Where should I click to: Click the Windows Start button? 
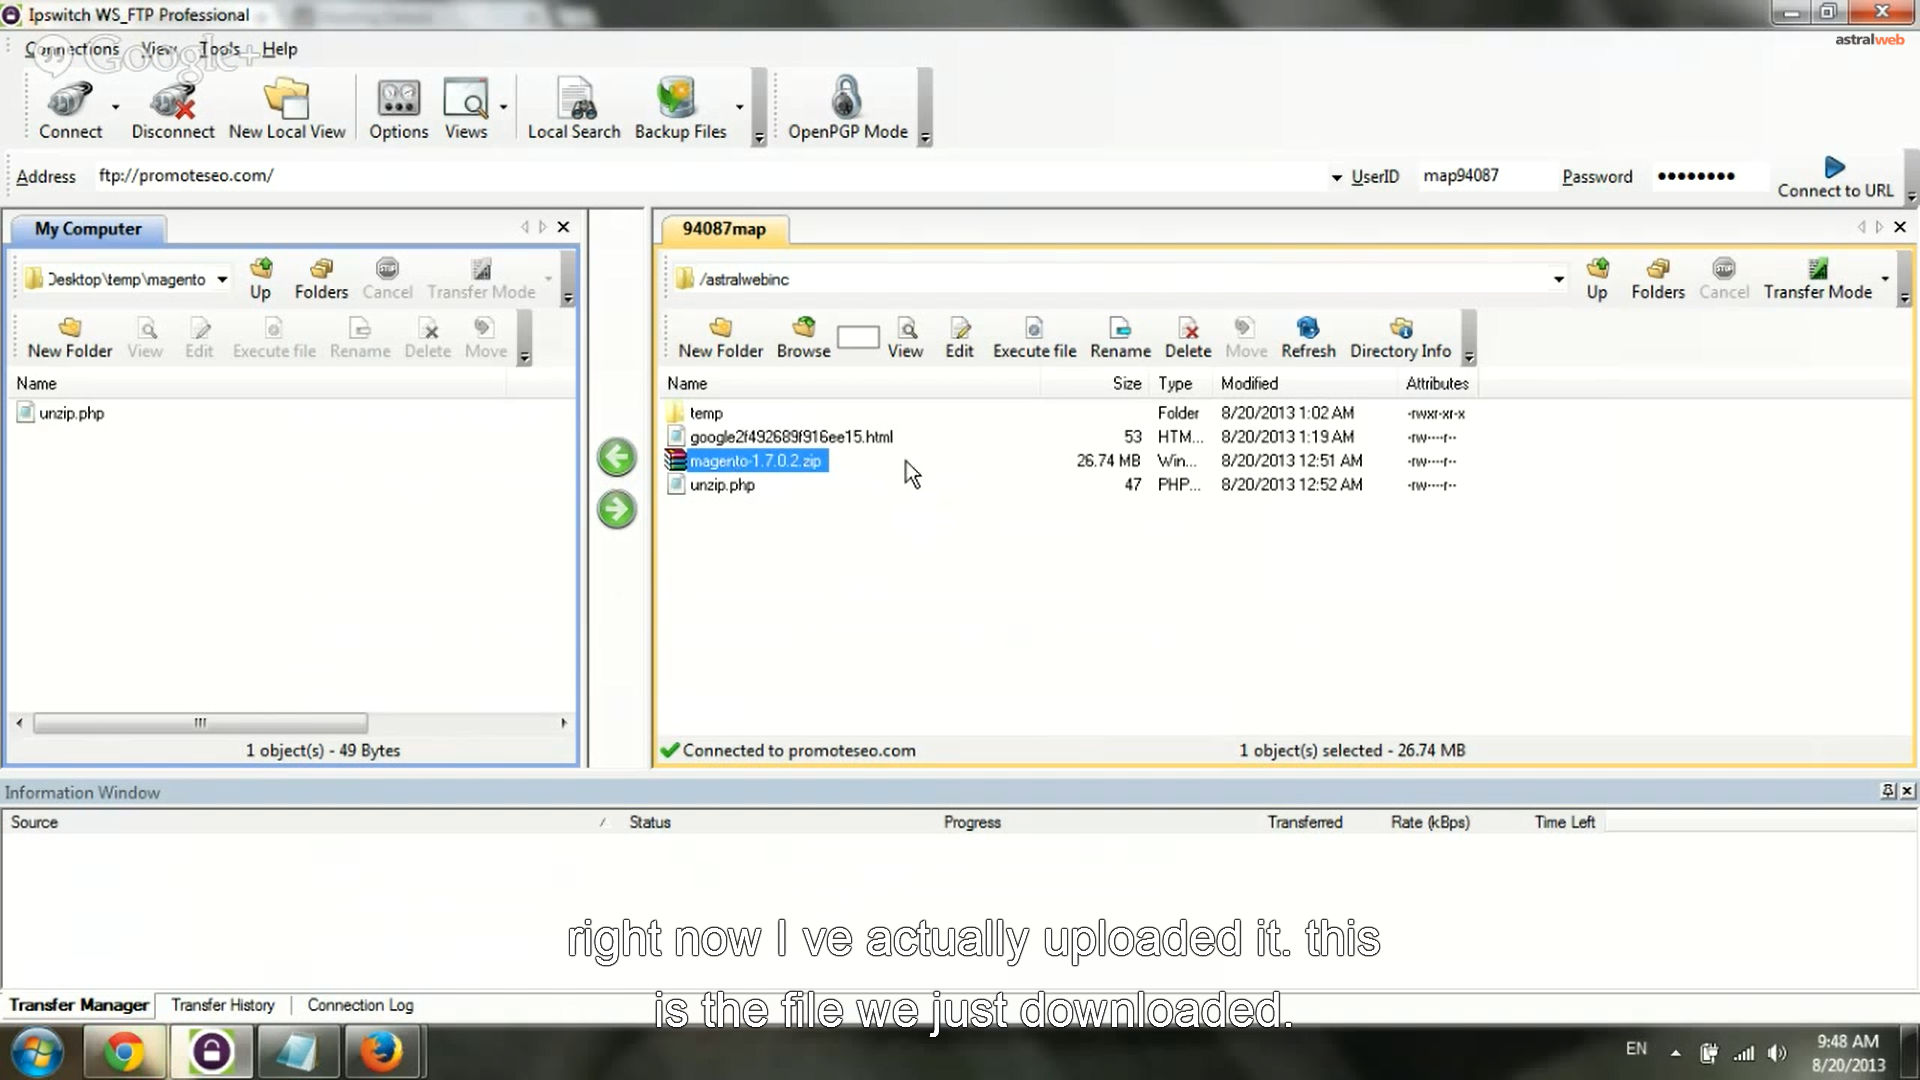coord(37,1053)
